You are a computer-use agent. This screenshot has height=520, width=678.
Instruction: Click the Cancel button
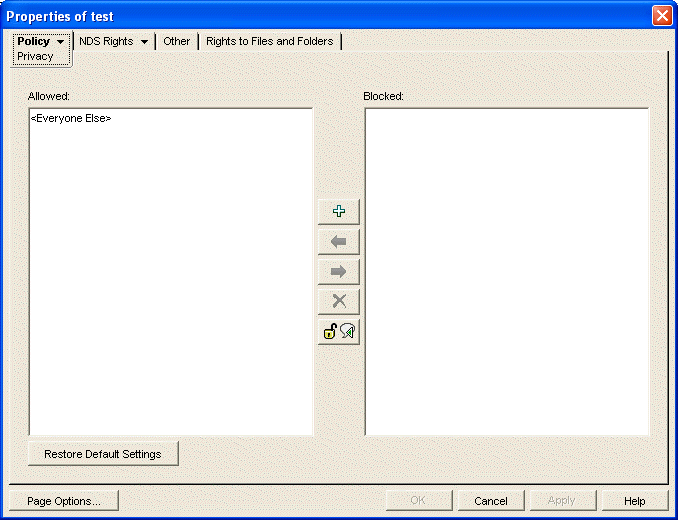point(491,501)
